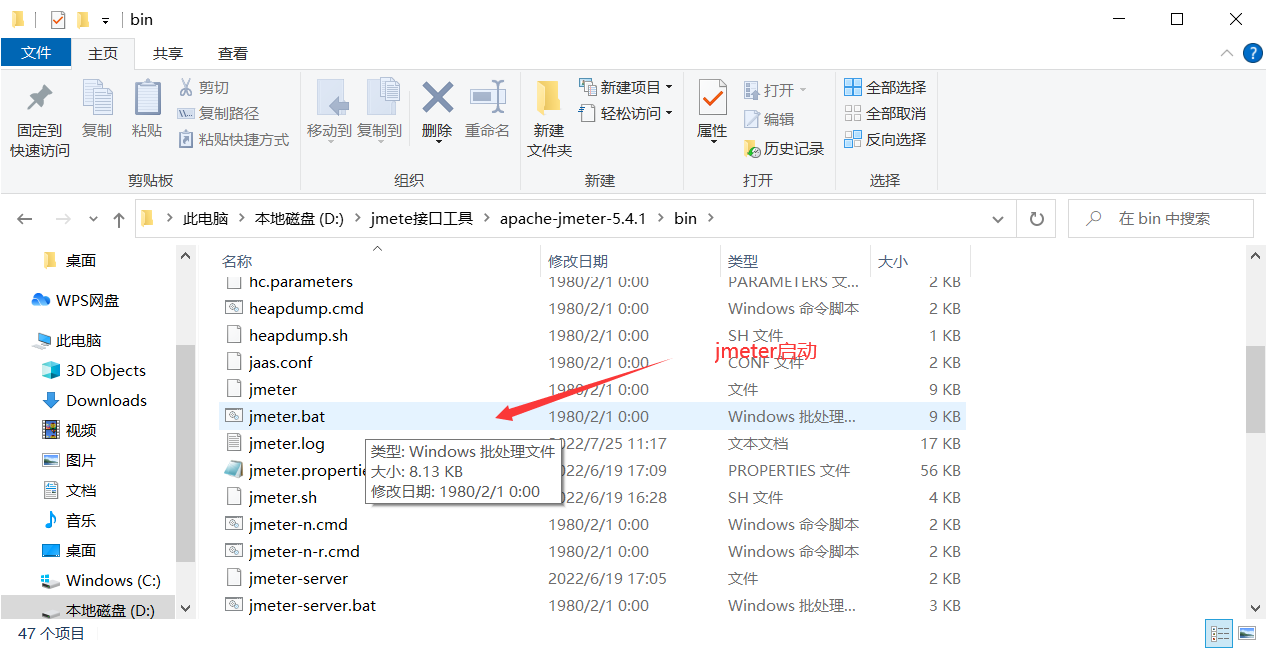Click the Refresh button beside address bar
Image resolution: width=1267 pixels, height=649 pixels.
click(1037, 219)
